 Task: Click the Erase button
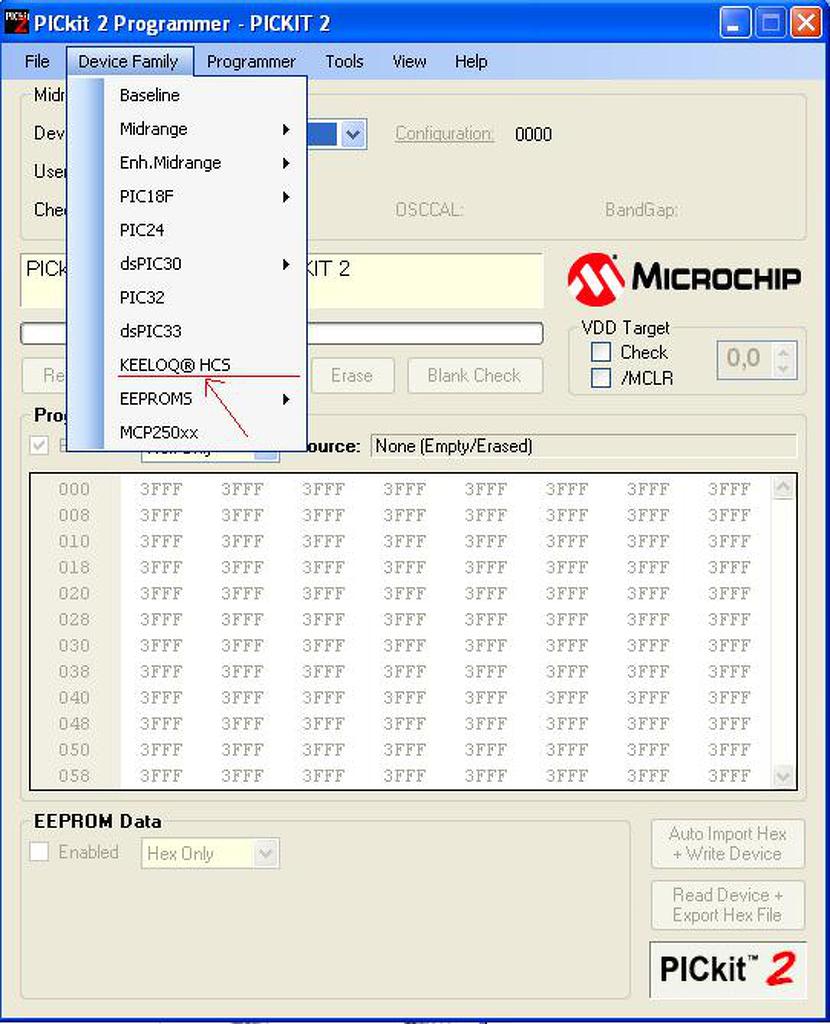[x=353, y=376]
